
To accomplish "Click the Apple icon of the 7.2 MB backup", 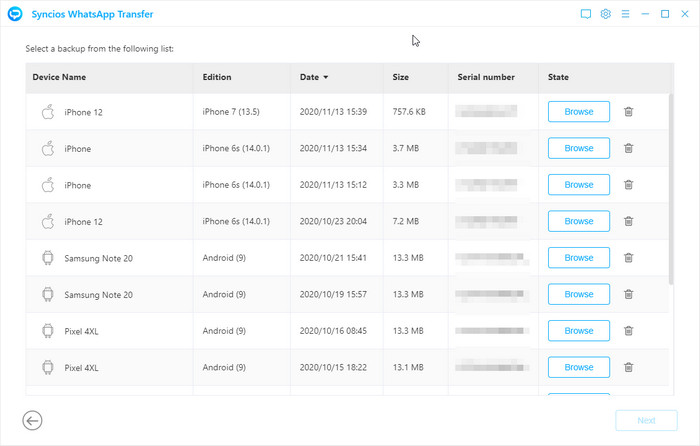I will (x=48, y=221).
